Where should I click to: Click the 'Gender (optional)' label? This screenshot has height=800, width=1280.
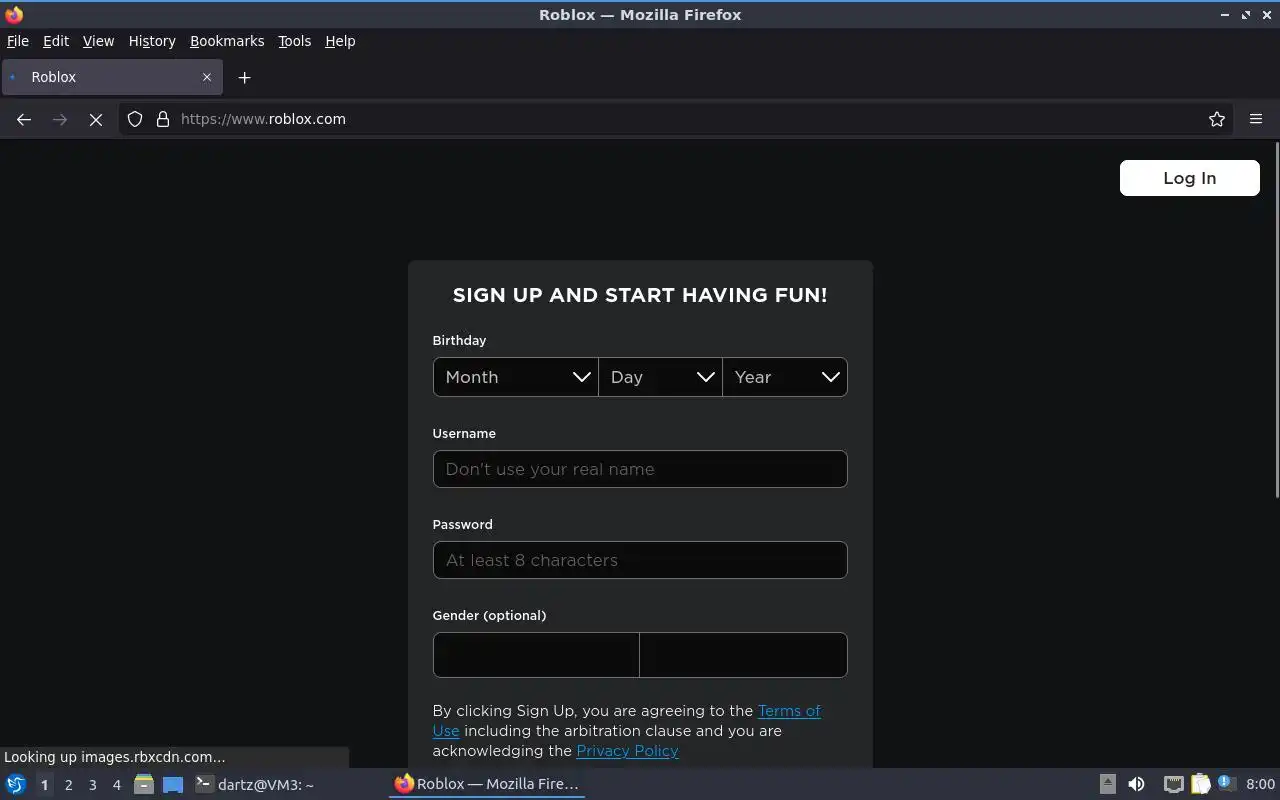489,615
